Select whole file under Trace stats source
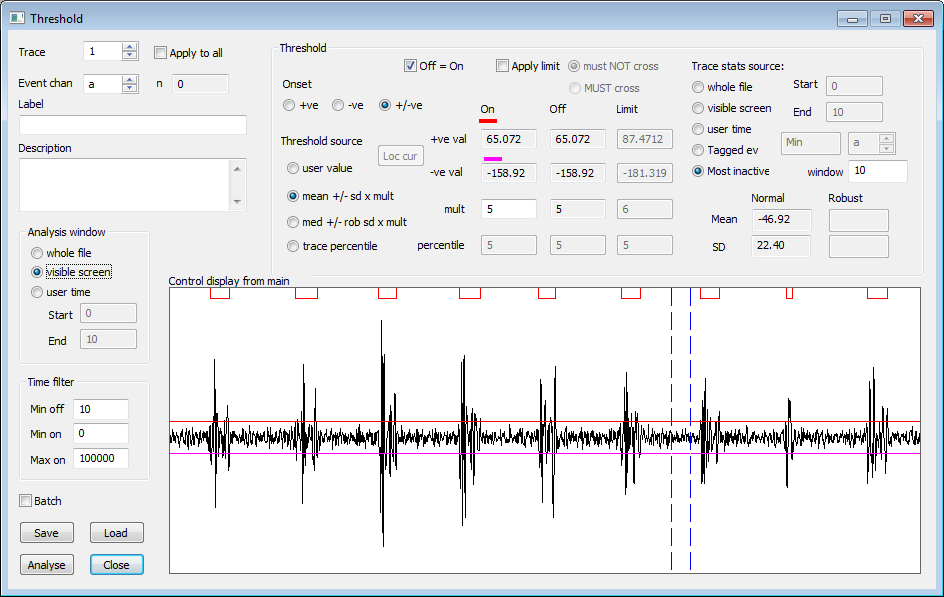The height and width of the screenshot is (597, 944). pos(698,87)
